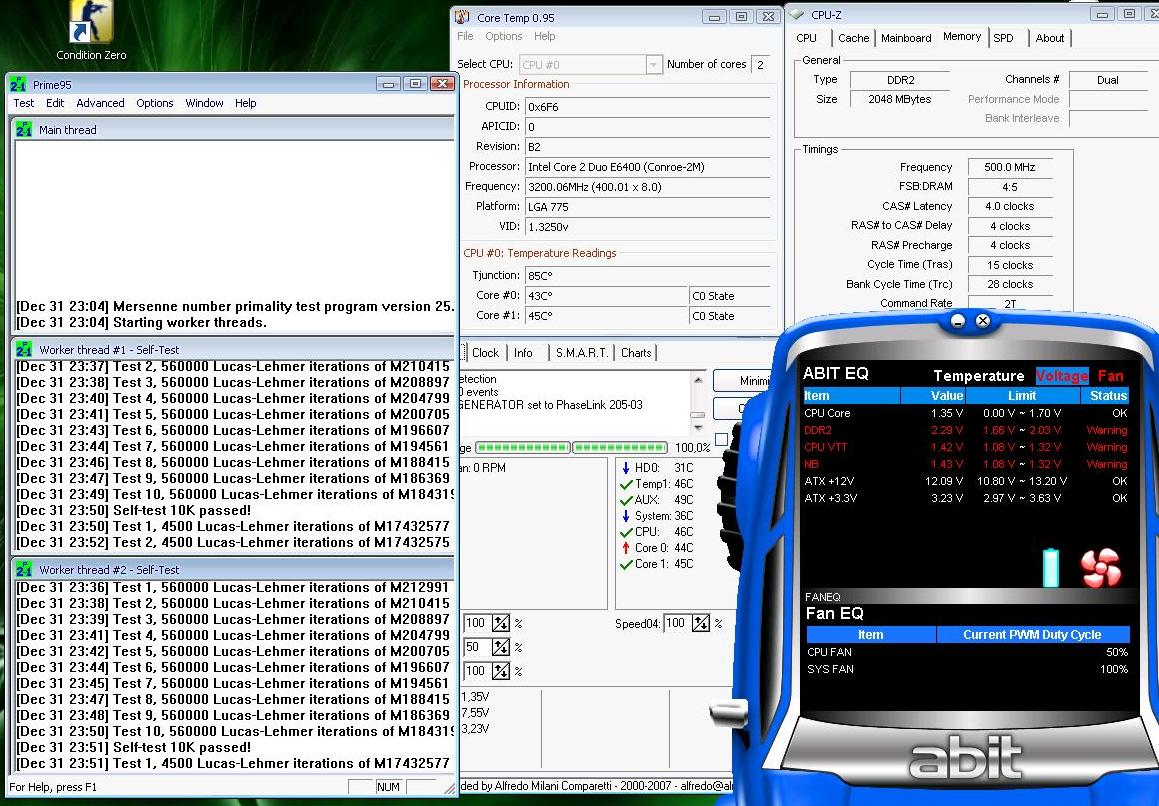This screenshot has width=1159, height=806.
Task: Open the Window menu in Prime95
Action: [204, 103]
